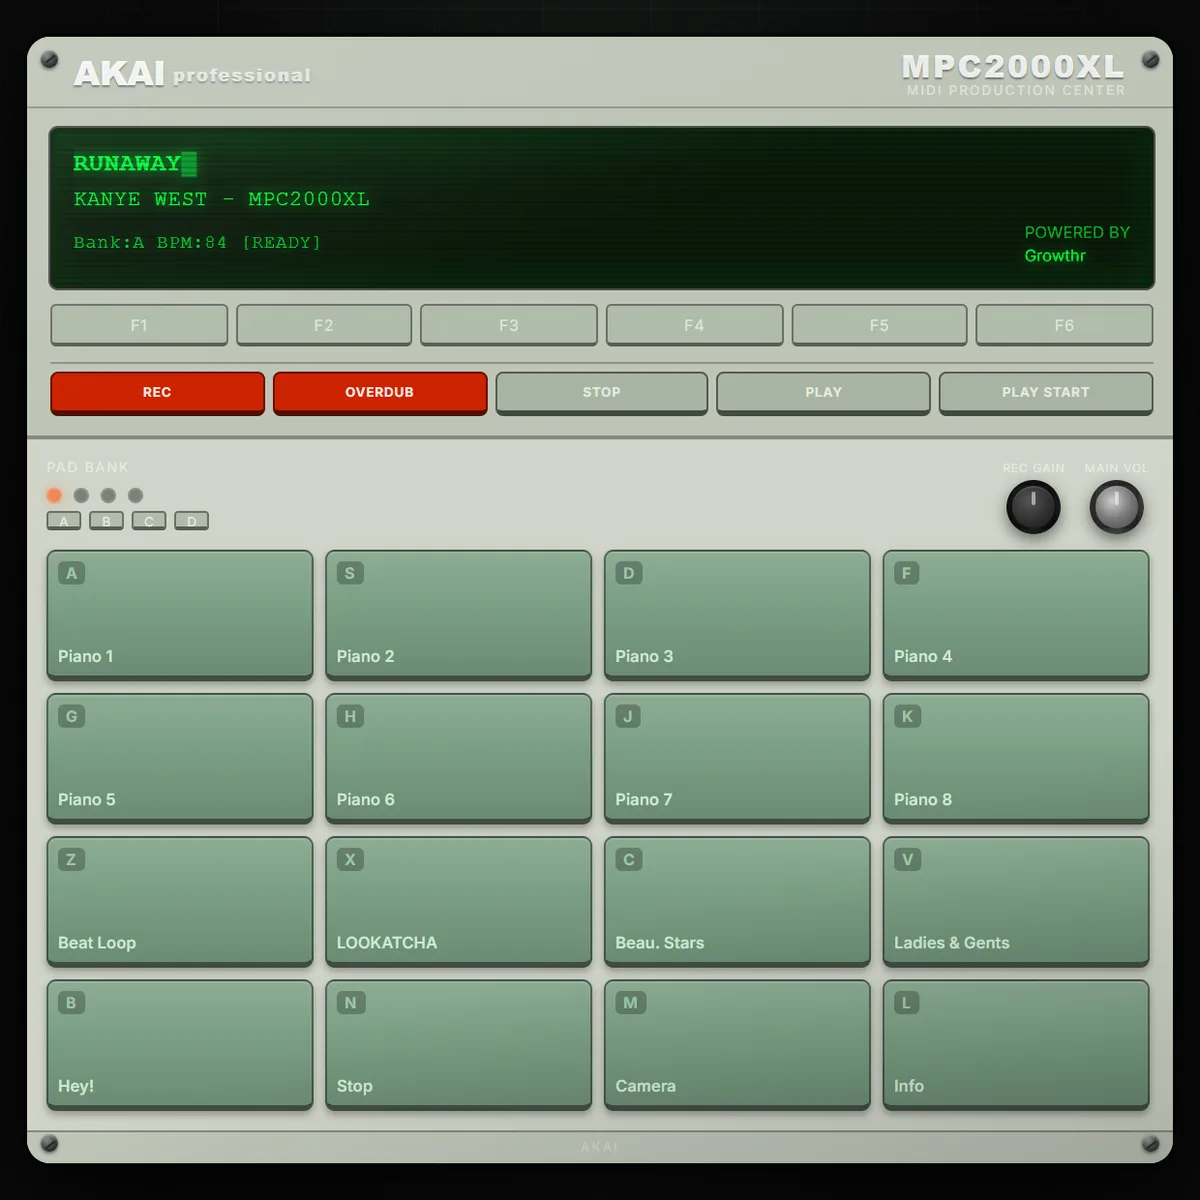Trigger the Hey! pad
This screenshot has width=1200, height=1200.
pos(180,1043)
